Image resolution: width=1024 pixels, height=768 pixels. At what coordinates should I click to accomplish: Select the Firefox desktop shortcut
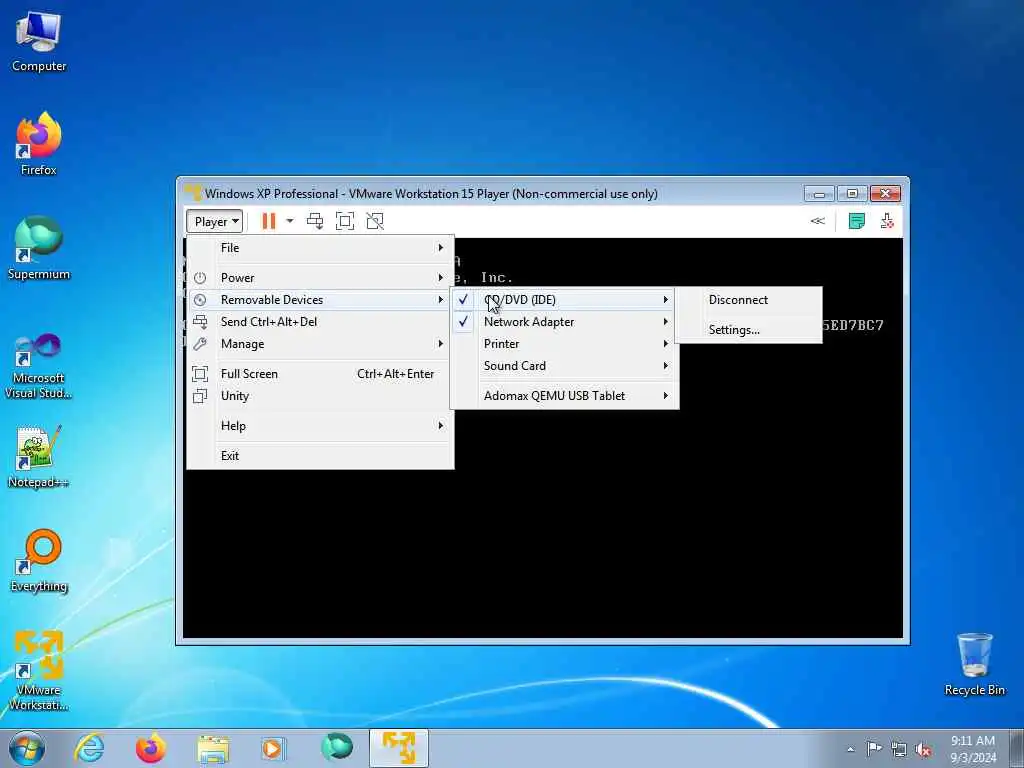[x=39, y=144]
